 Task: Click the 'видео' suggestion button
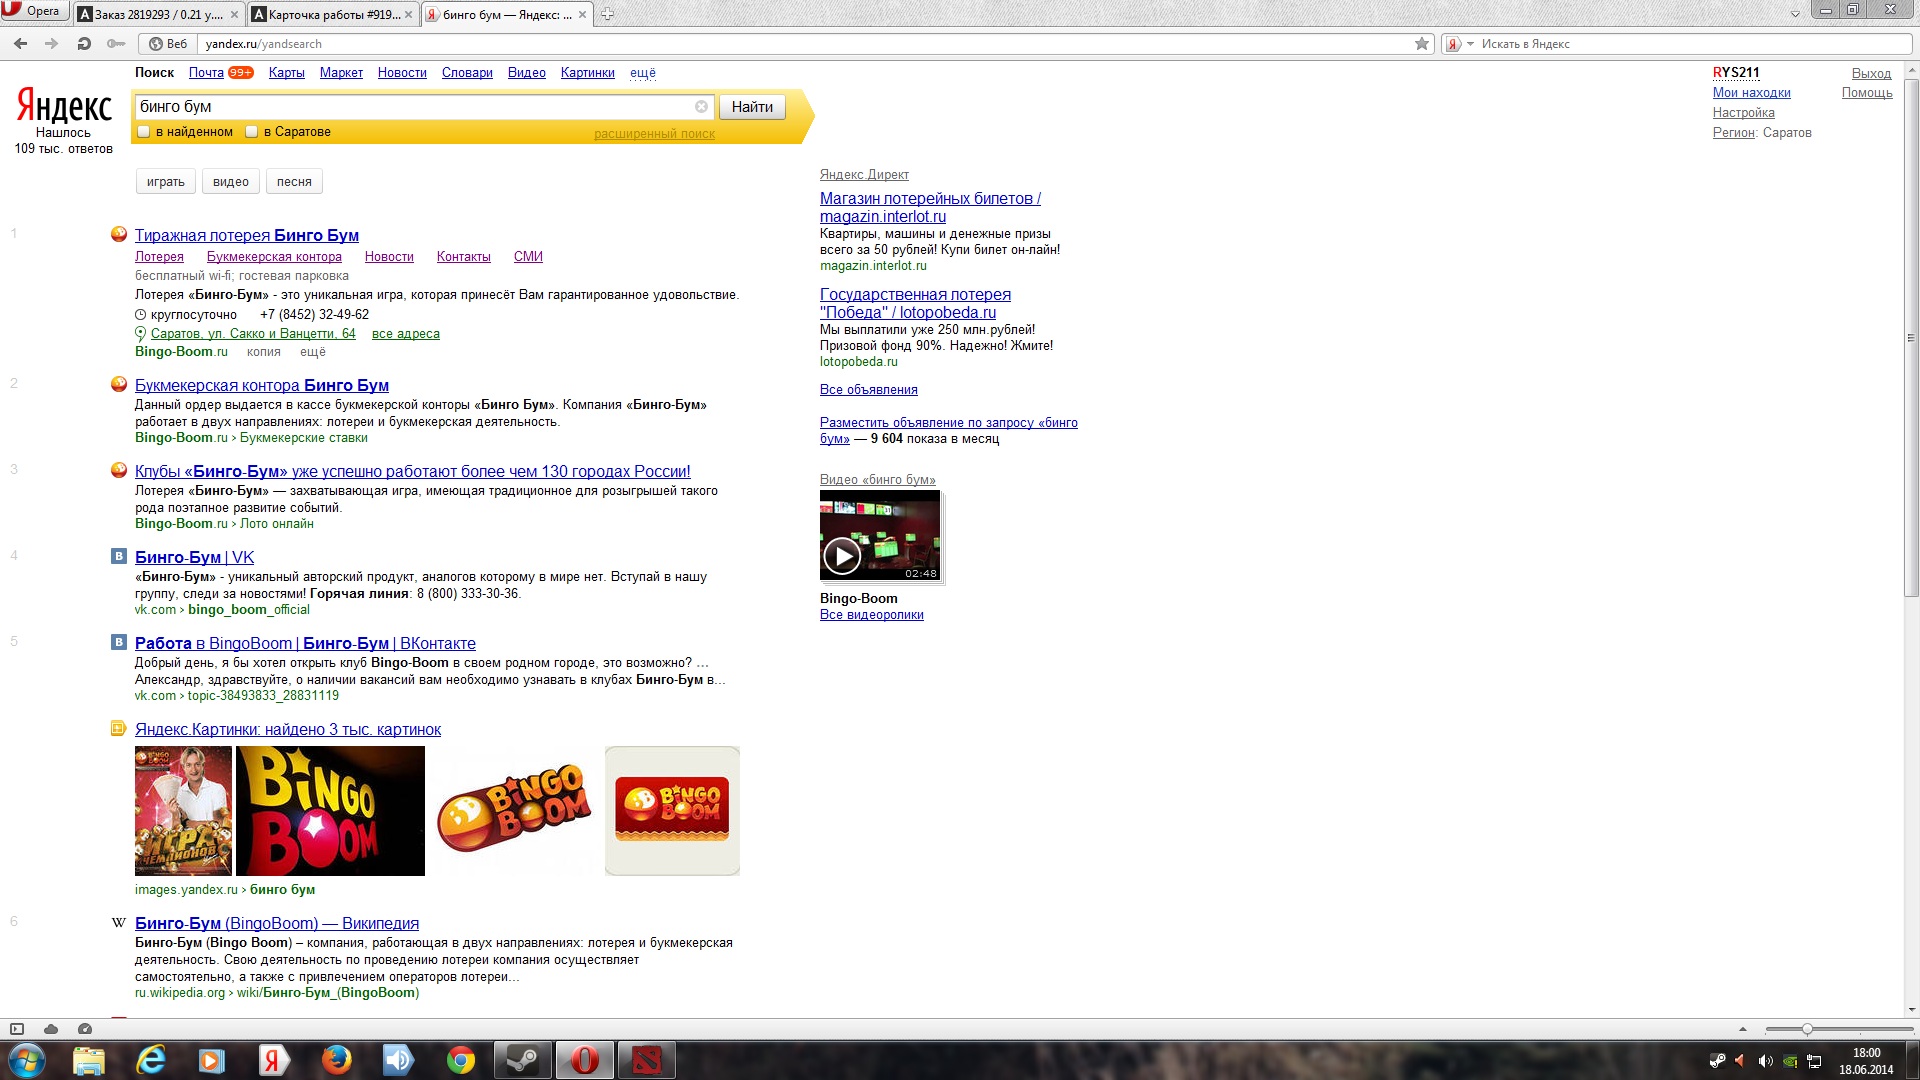pyautogui.click(x=230, y=182)
